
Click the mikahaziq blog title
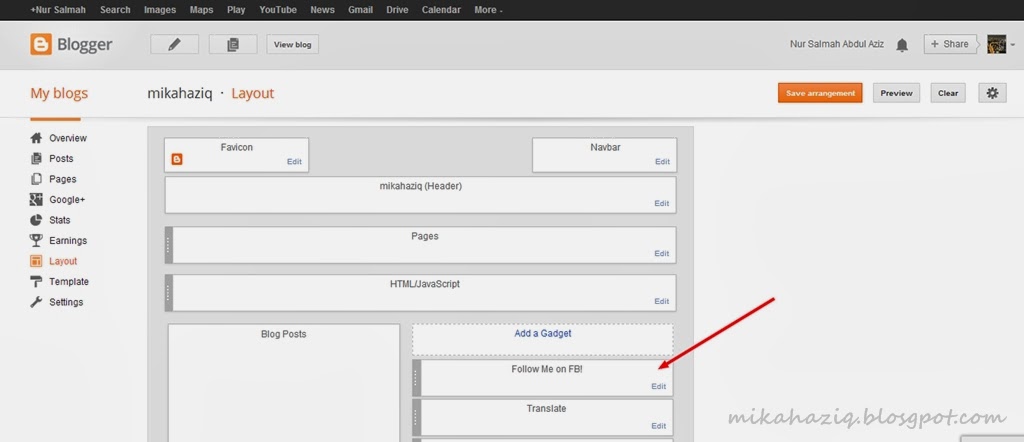click(180, 93)
